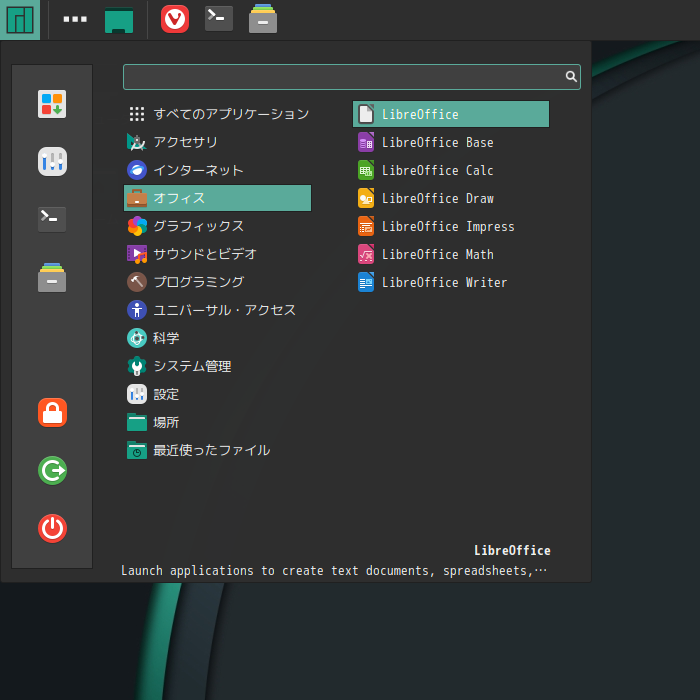
Task: Open Vivaldi browser from the top panel
Action: [175, 19]
